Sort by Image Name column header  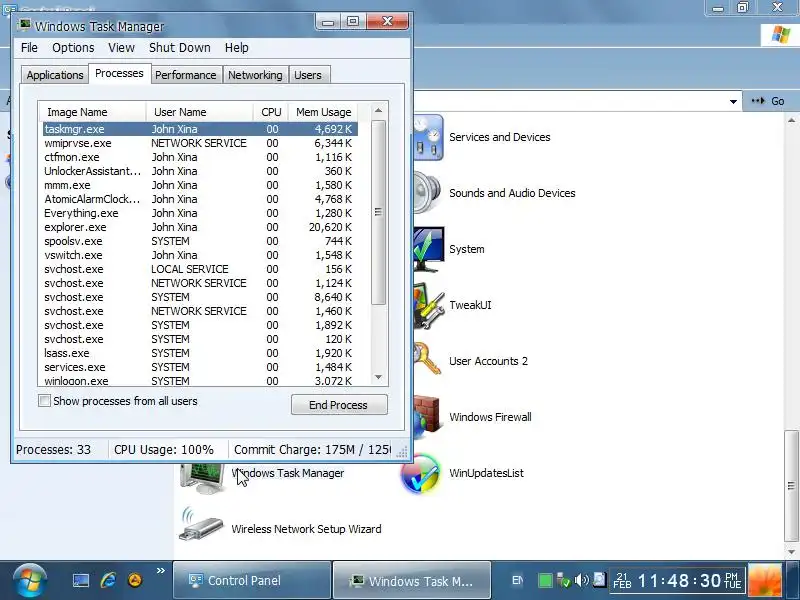tap(93, 112)
